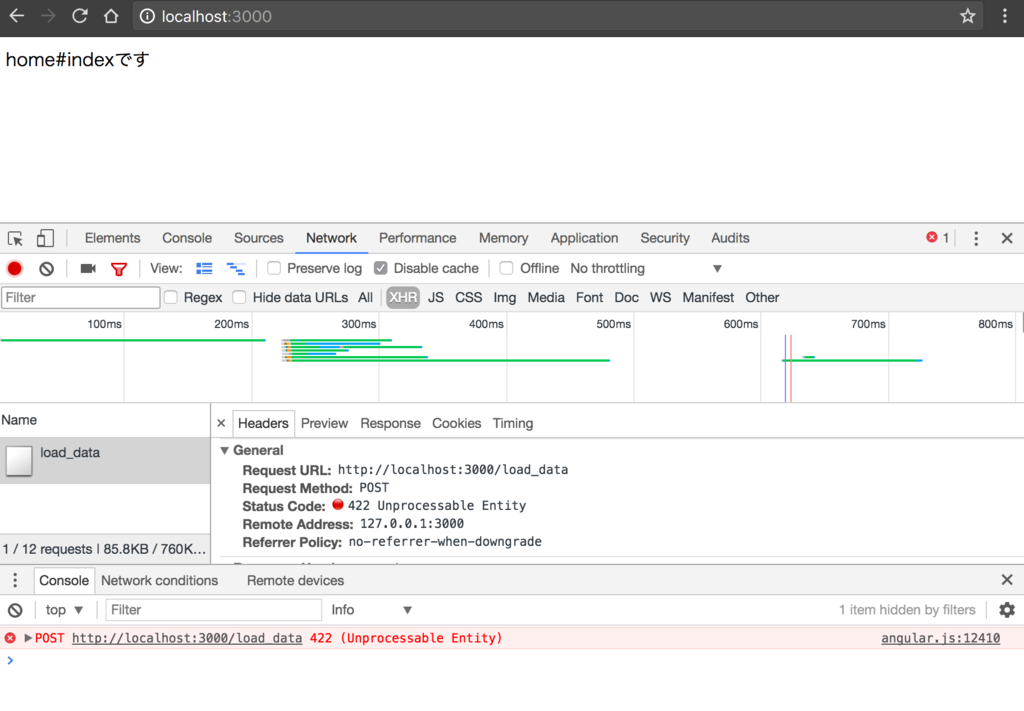The width and height of the screenshot is (1024, 711).
Task: Filter requests by Manifest type
Action: pos(708,298)
